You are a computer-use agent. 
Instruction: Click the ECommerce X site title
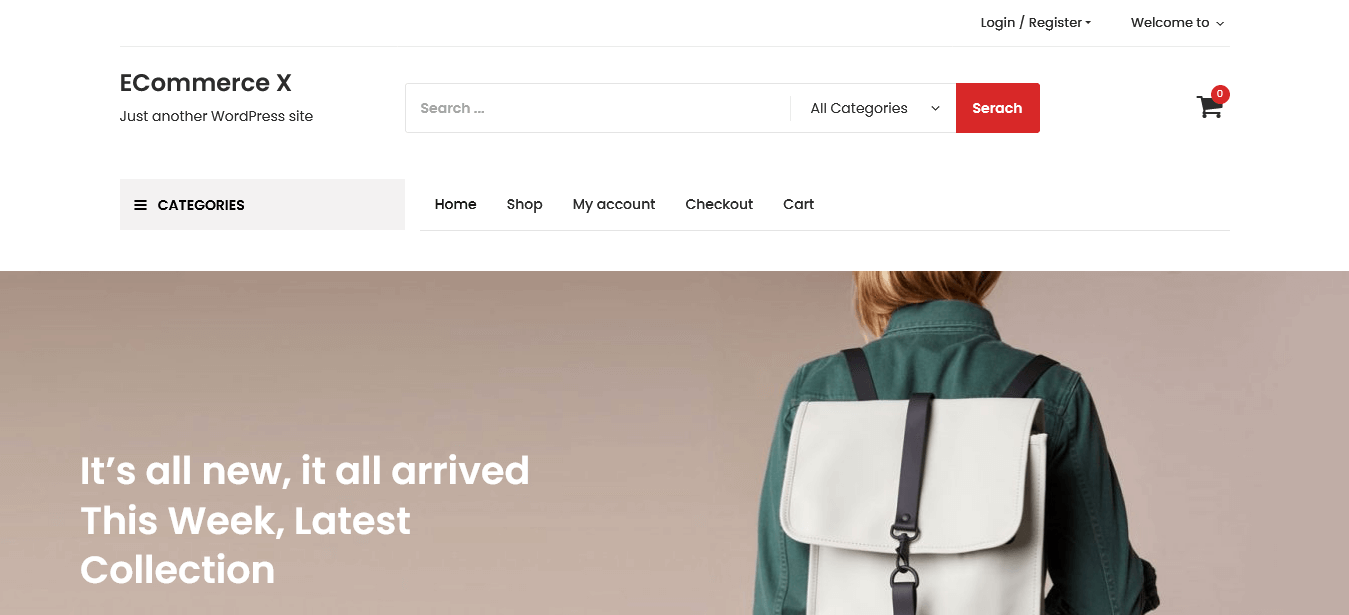click(205, 83)
